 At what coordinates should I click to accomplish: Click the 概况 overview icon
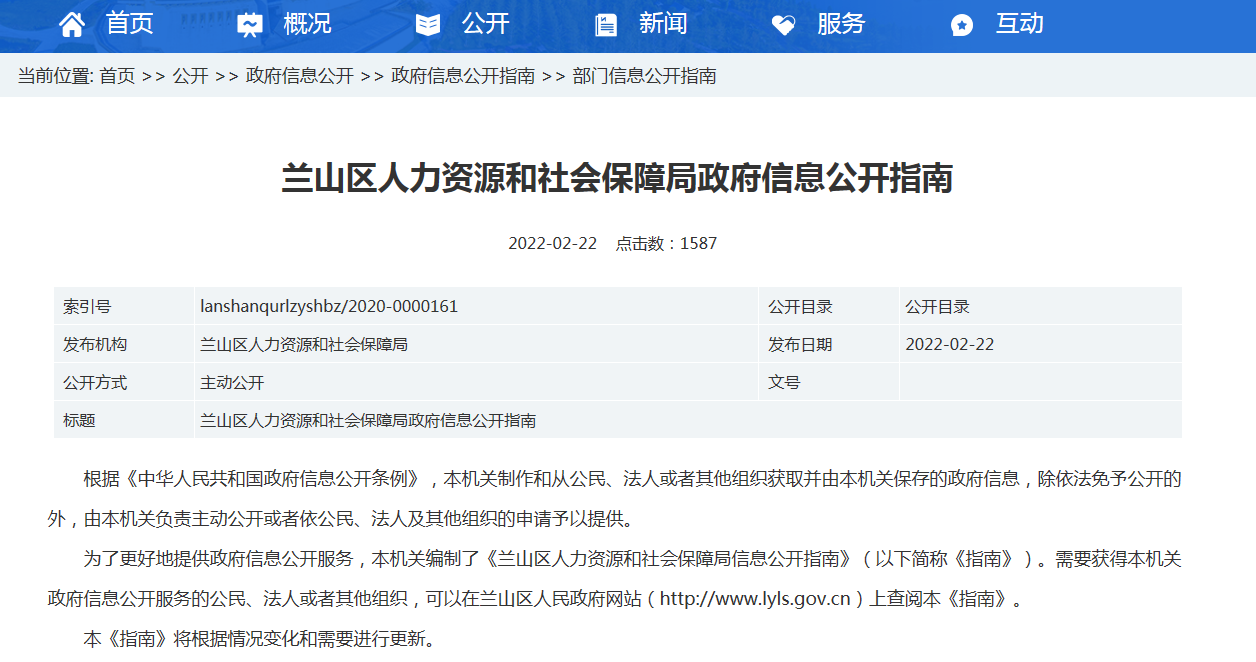tap(250, 25)
